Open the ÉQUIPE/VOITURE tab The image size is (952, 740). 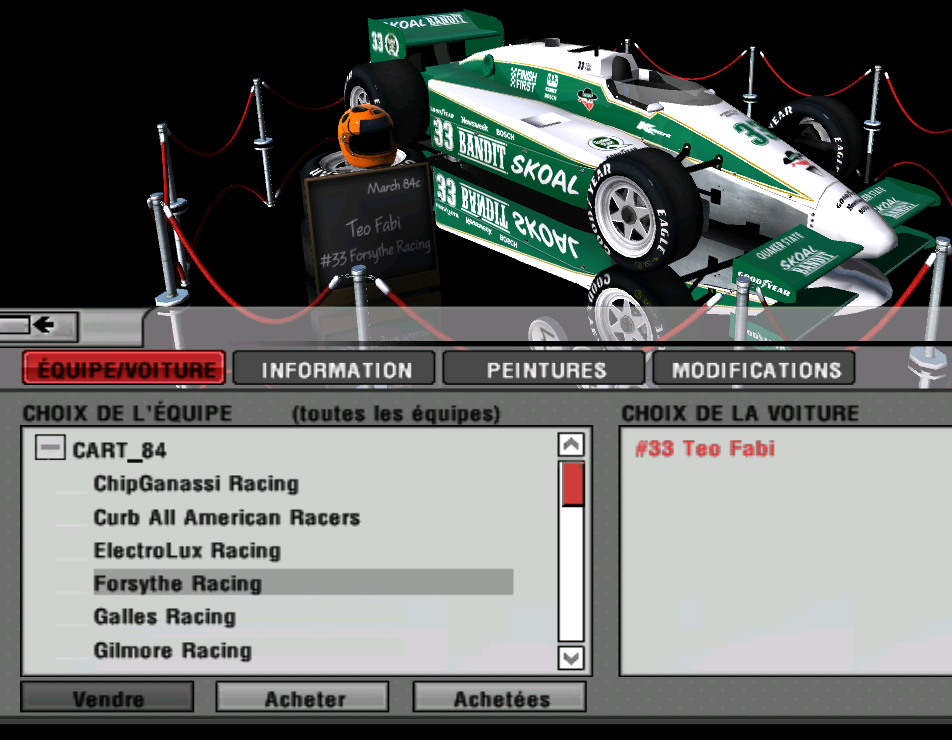pos(124,368)
